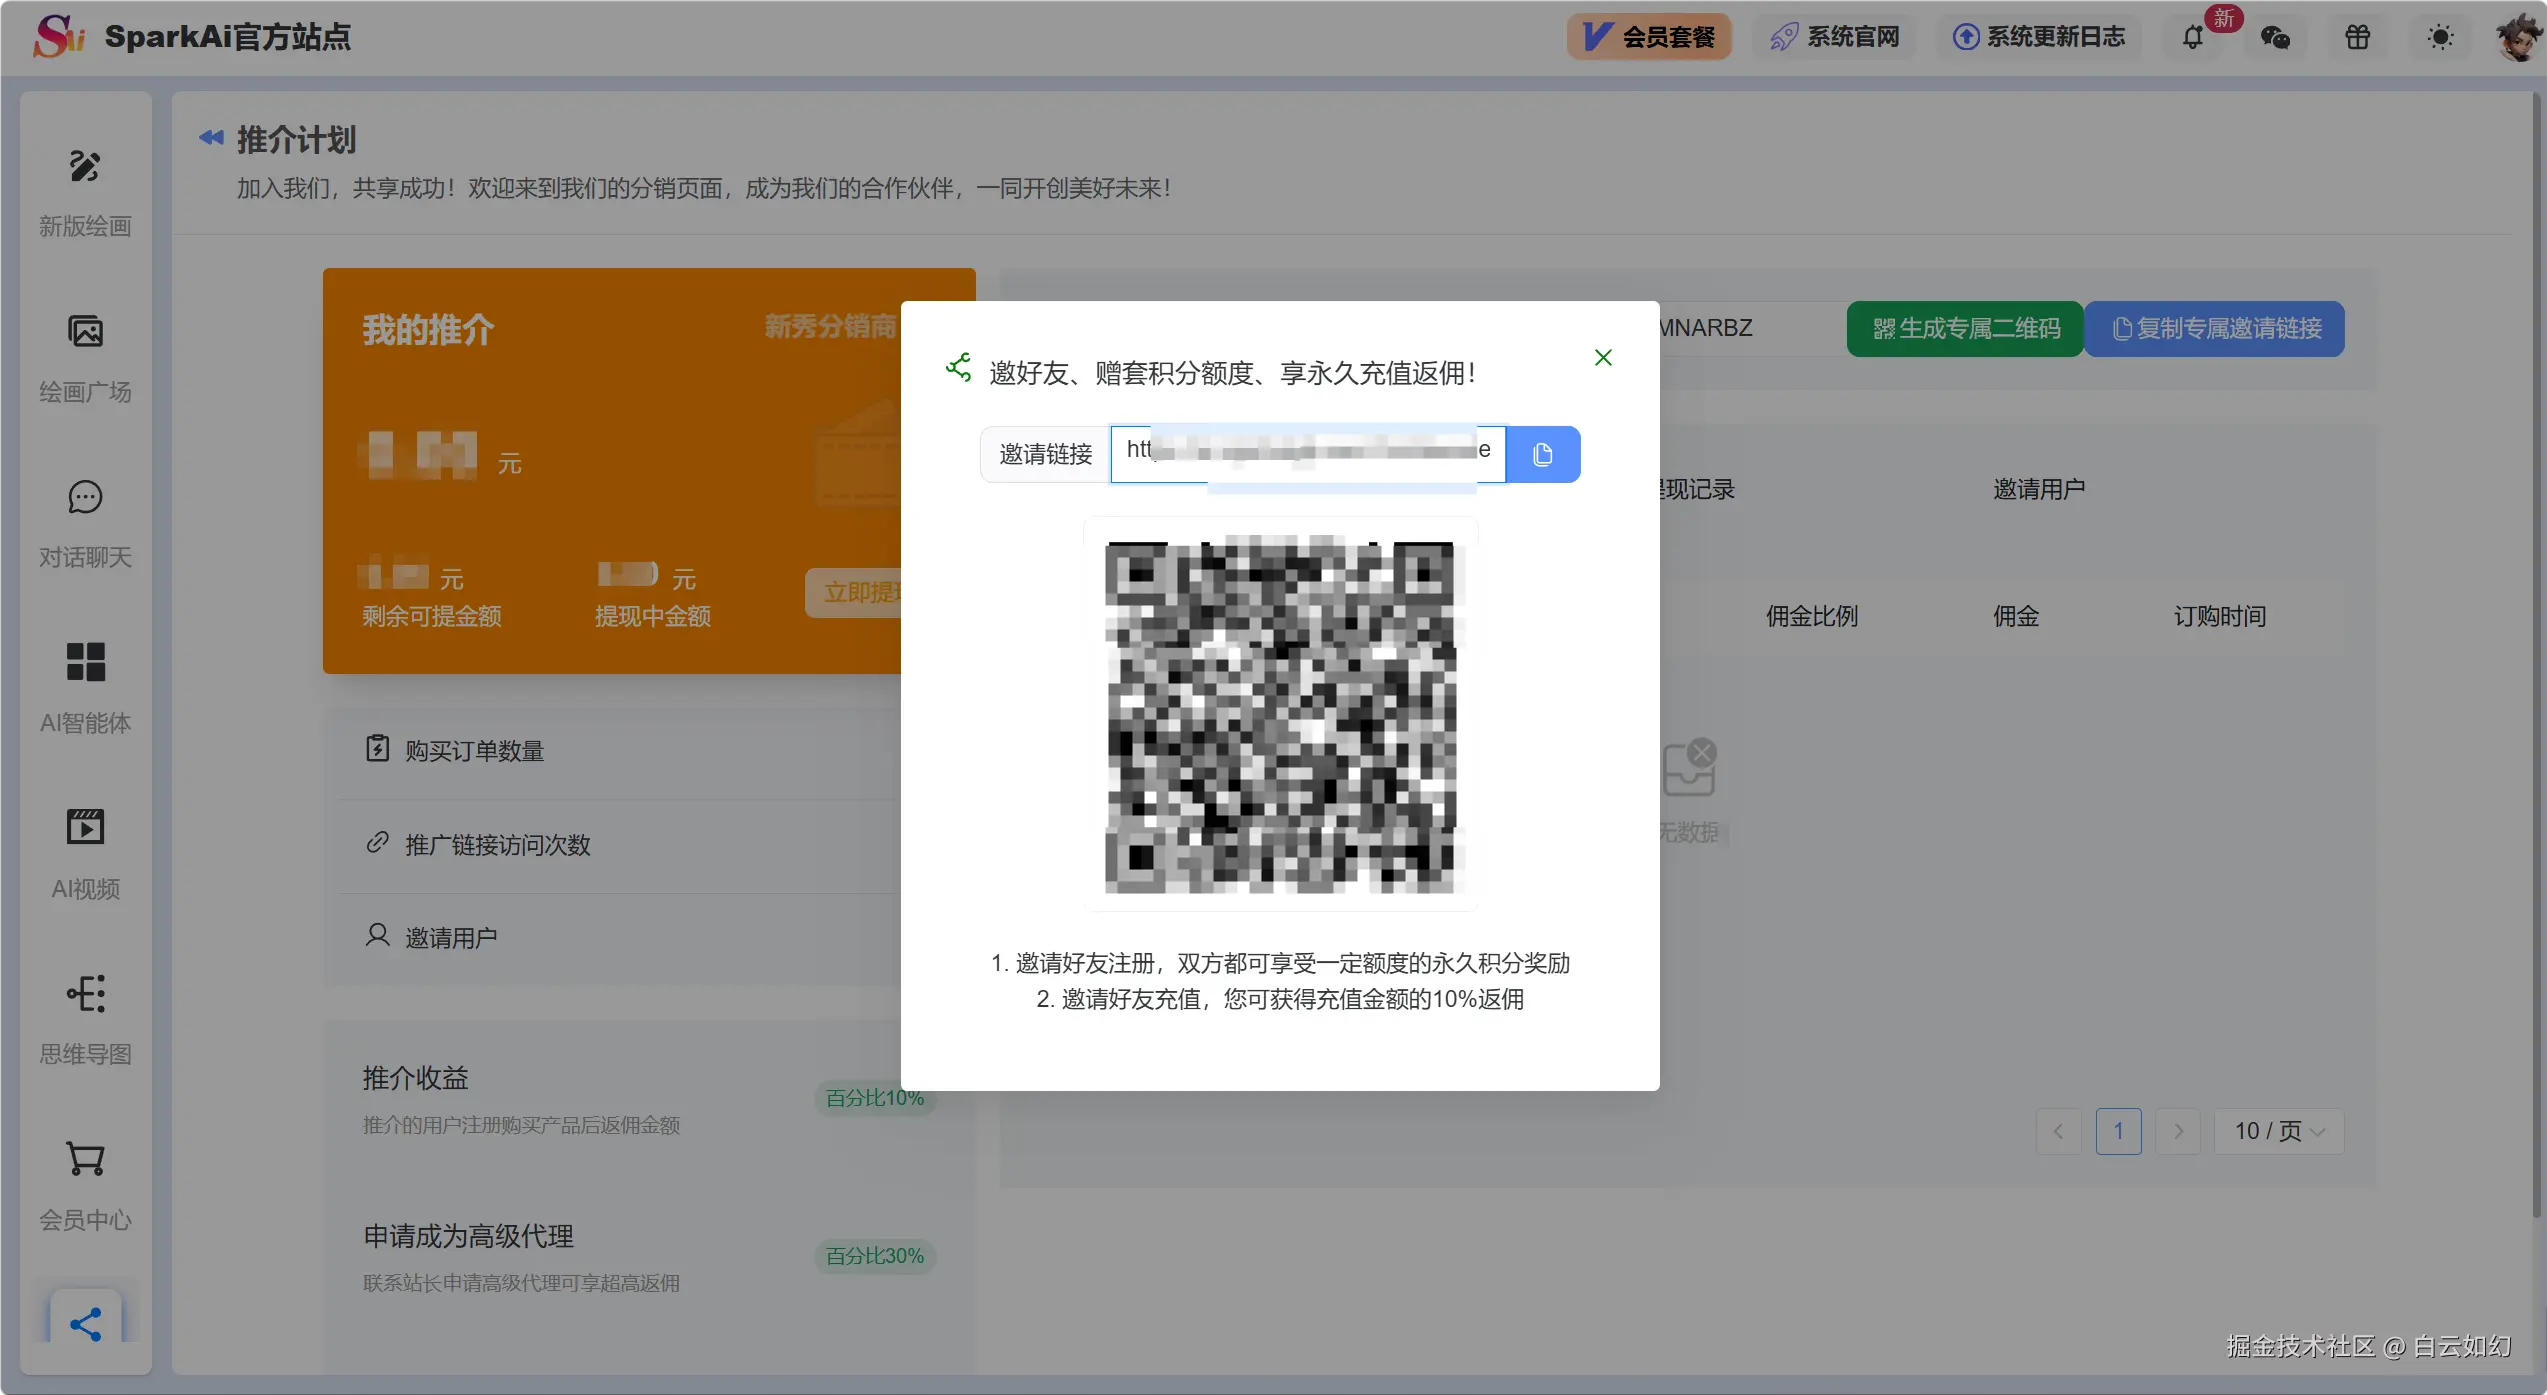Open 会员套餐 membership plans
The width and height of the screenshot is (2547, 1395).
(x=1649, y=37)
